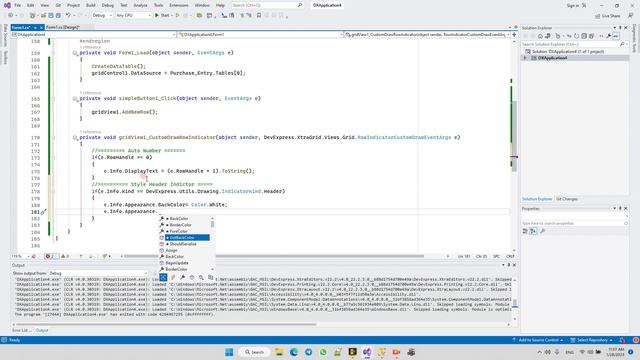Click Solution Explorer home icon
Viewport: 640px width, 360px height.
point(540,36)
